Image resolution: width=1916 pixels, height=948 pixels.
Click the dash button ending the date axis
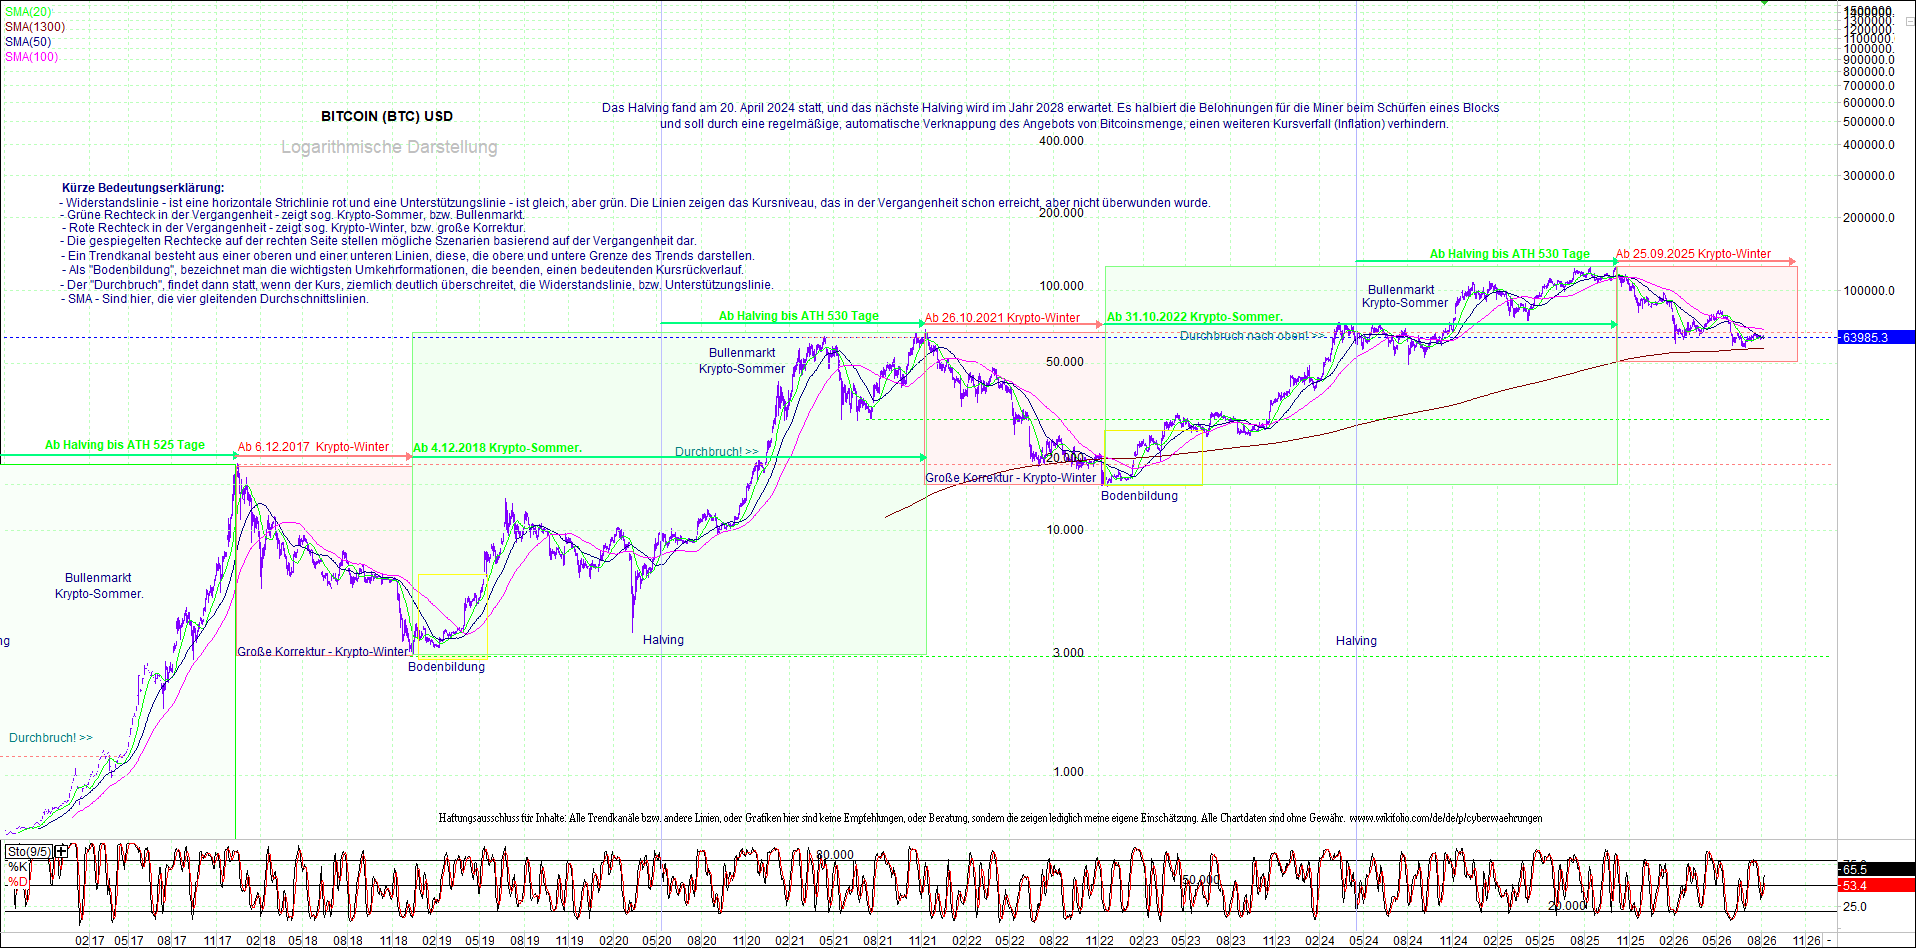[x=1829, y=940]
